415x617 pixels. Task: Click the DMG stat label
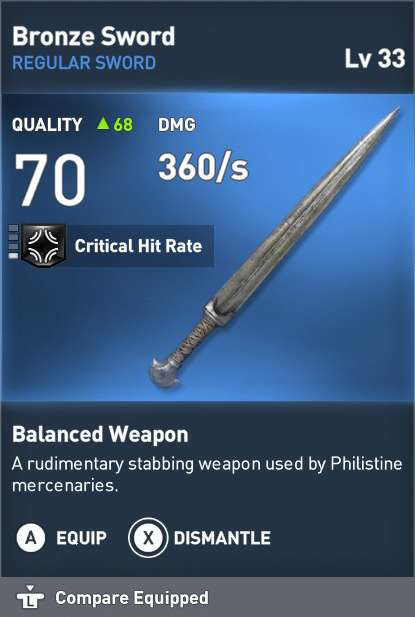pyautogui.click(x=177, y=125)
